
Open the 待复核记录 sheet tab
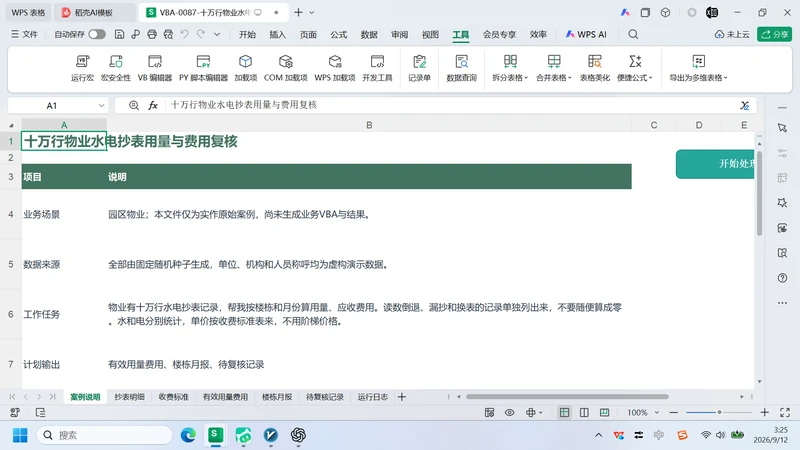pyautogui.click(x=325, y=396)
